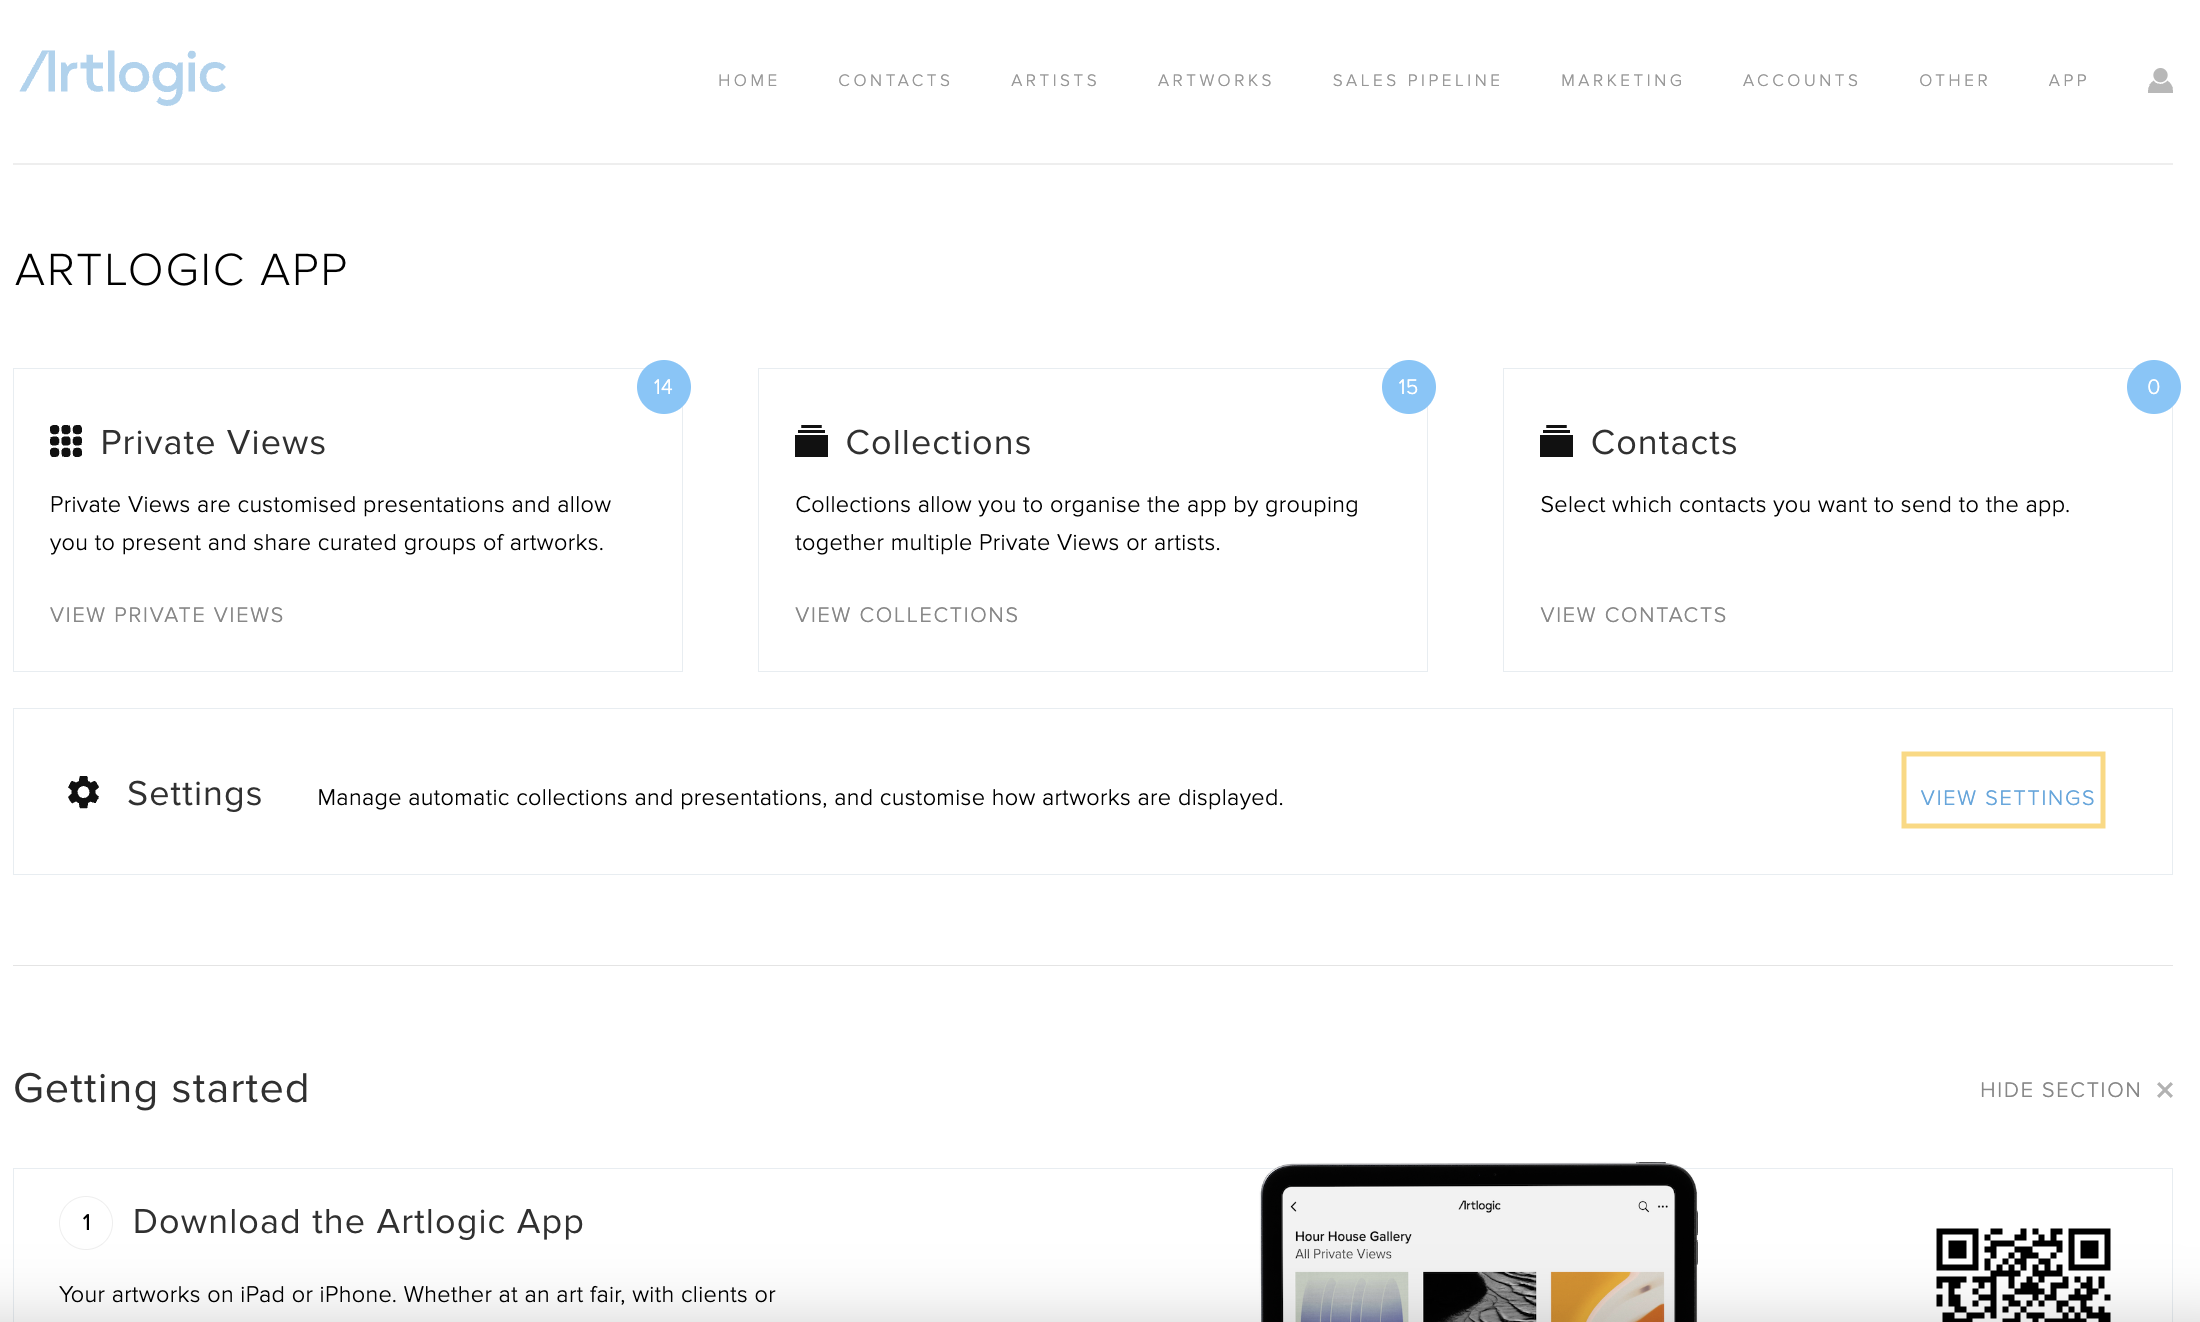This screenshot has width=2200, height=1322.
Task: Open the Contacts navigation menu
Action: (895, 80)
